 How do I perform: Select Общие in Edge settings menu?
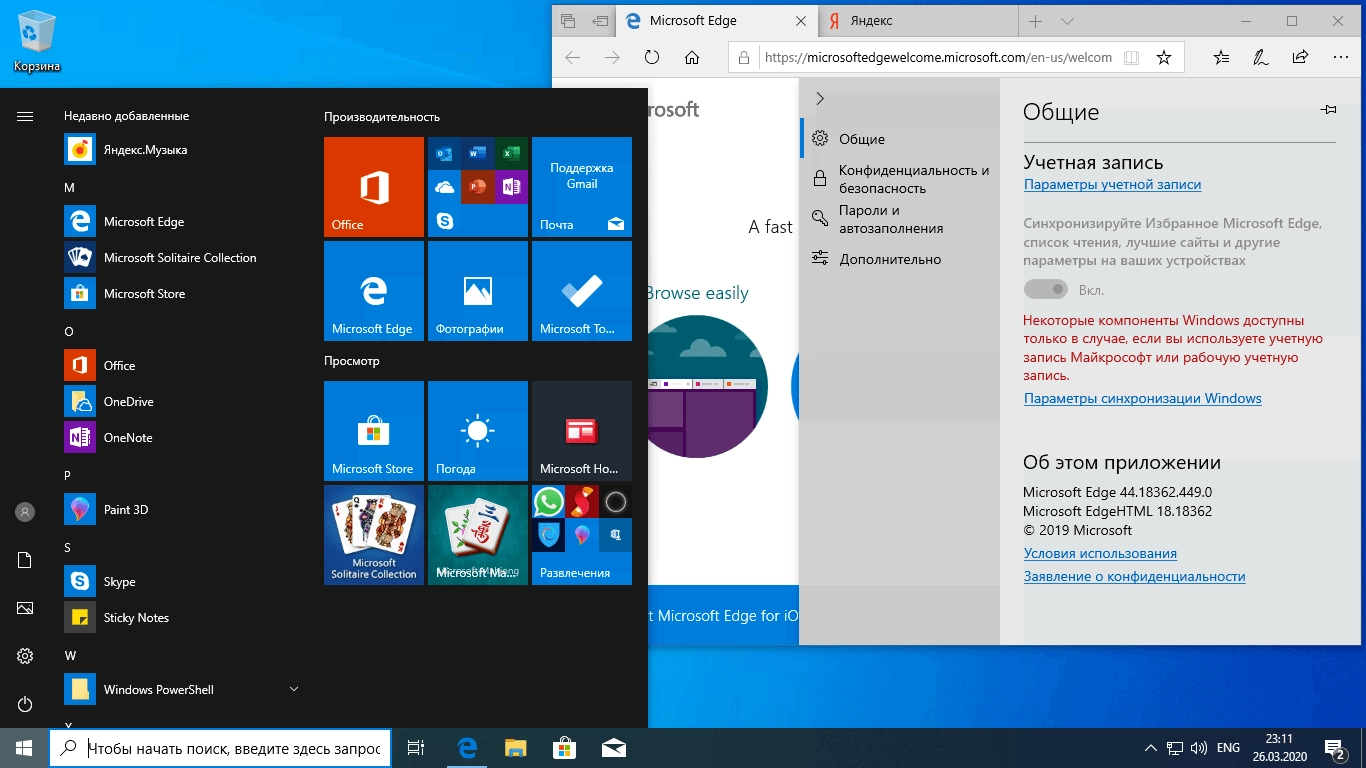tap(900, 139)
